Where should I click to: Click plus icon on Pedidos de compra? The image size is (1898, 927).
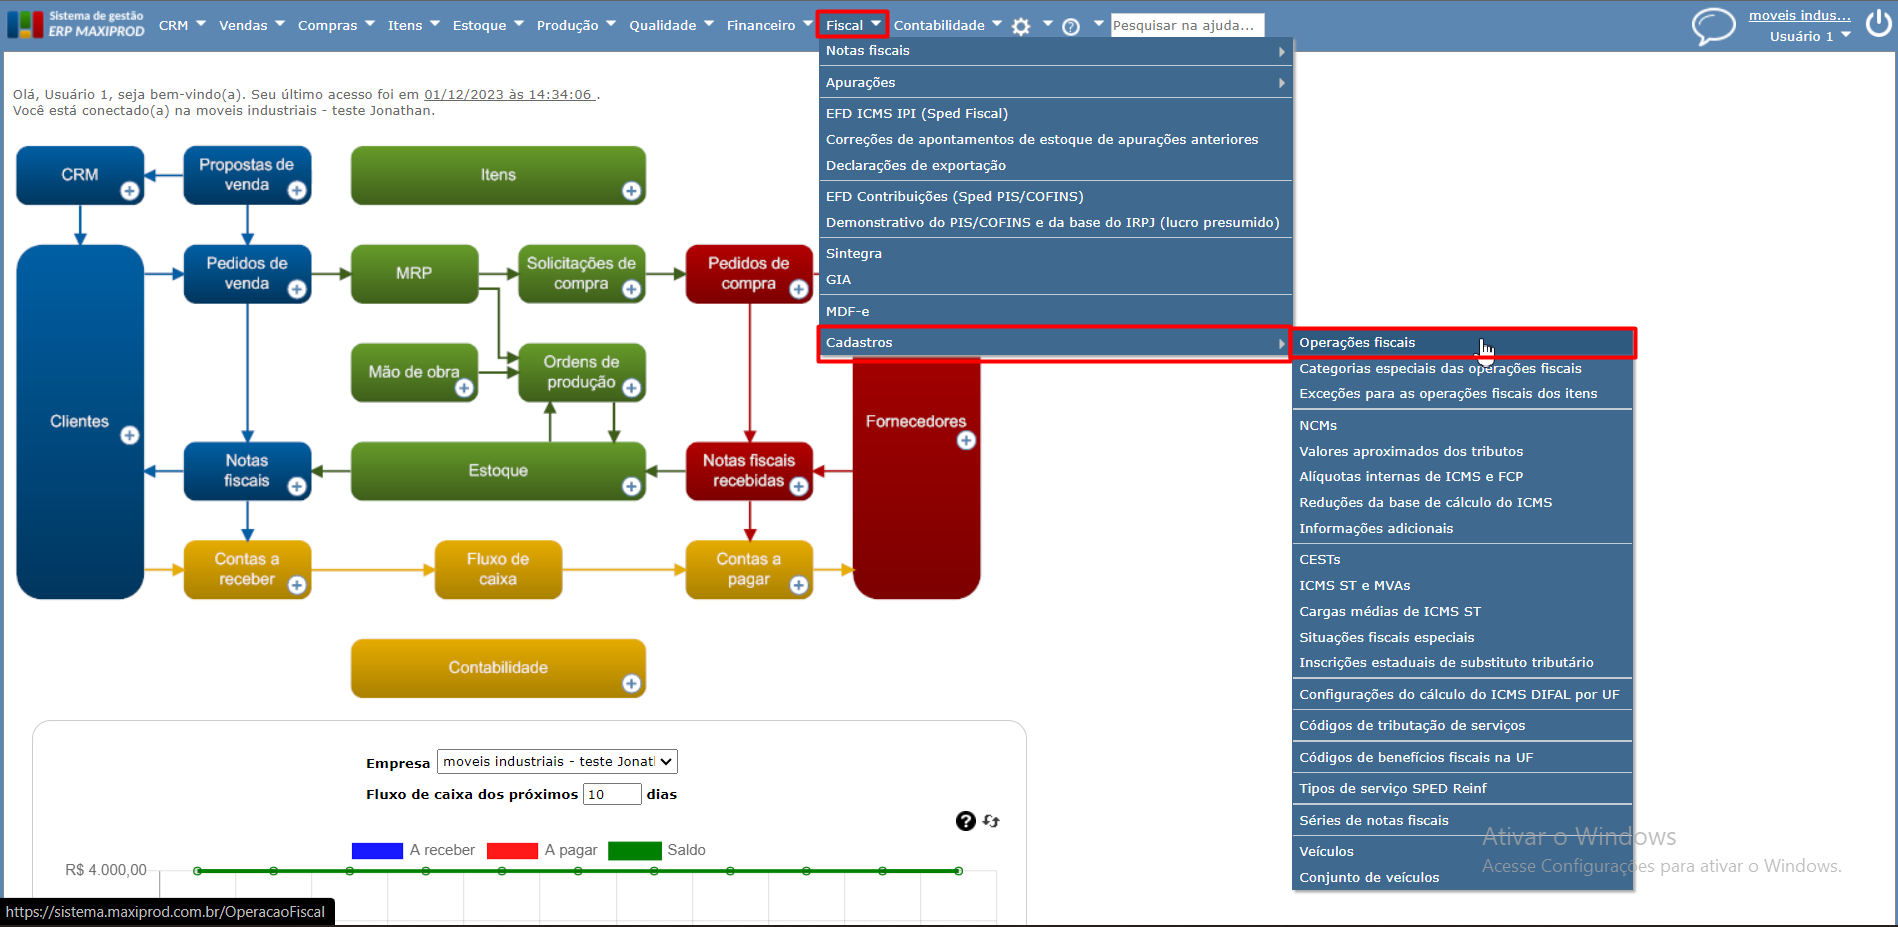[799, 289]
